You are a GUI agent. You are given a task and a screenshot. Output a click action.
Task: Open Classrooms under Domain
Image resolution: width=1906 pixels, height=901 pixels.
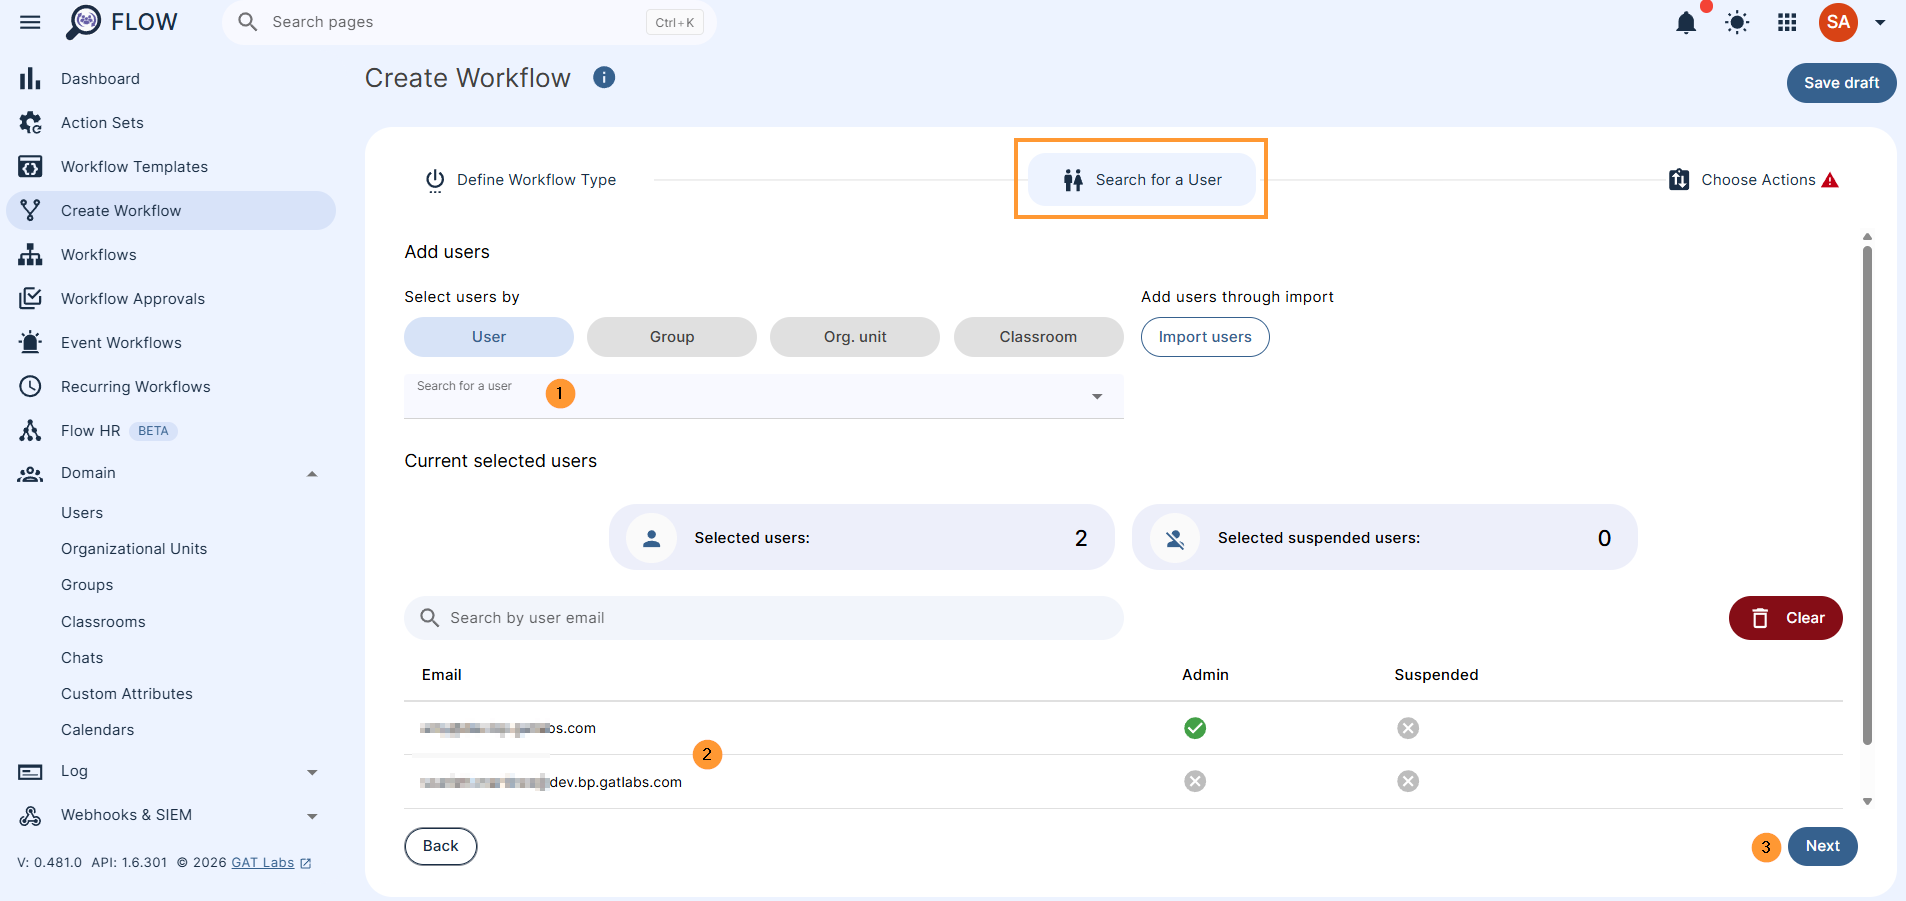point(103,622)
